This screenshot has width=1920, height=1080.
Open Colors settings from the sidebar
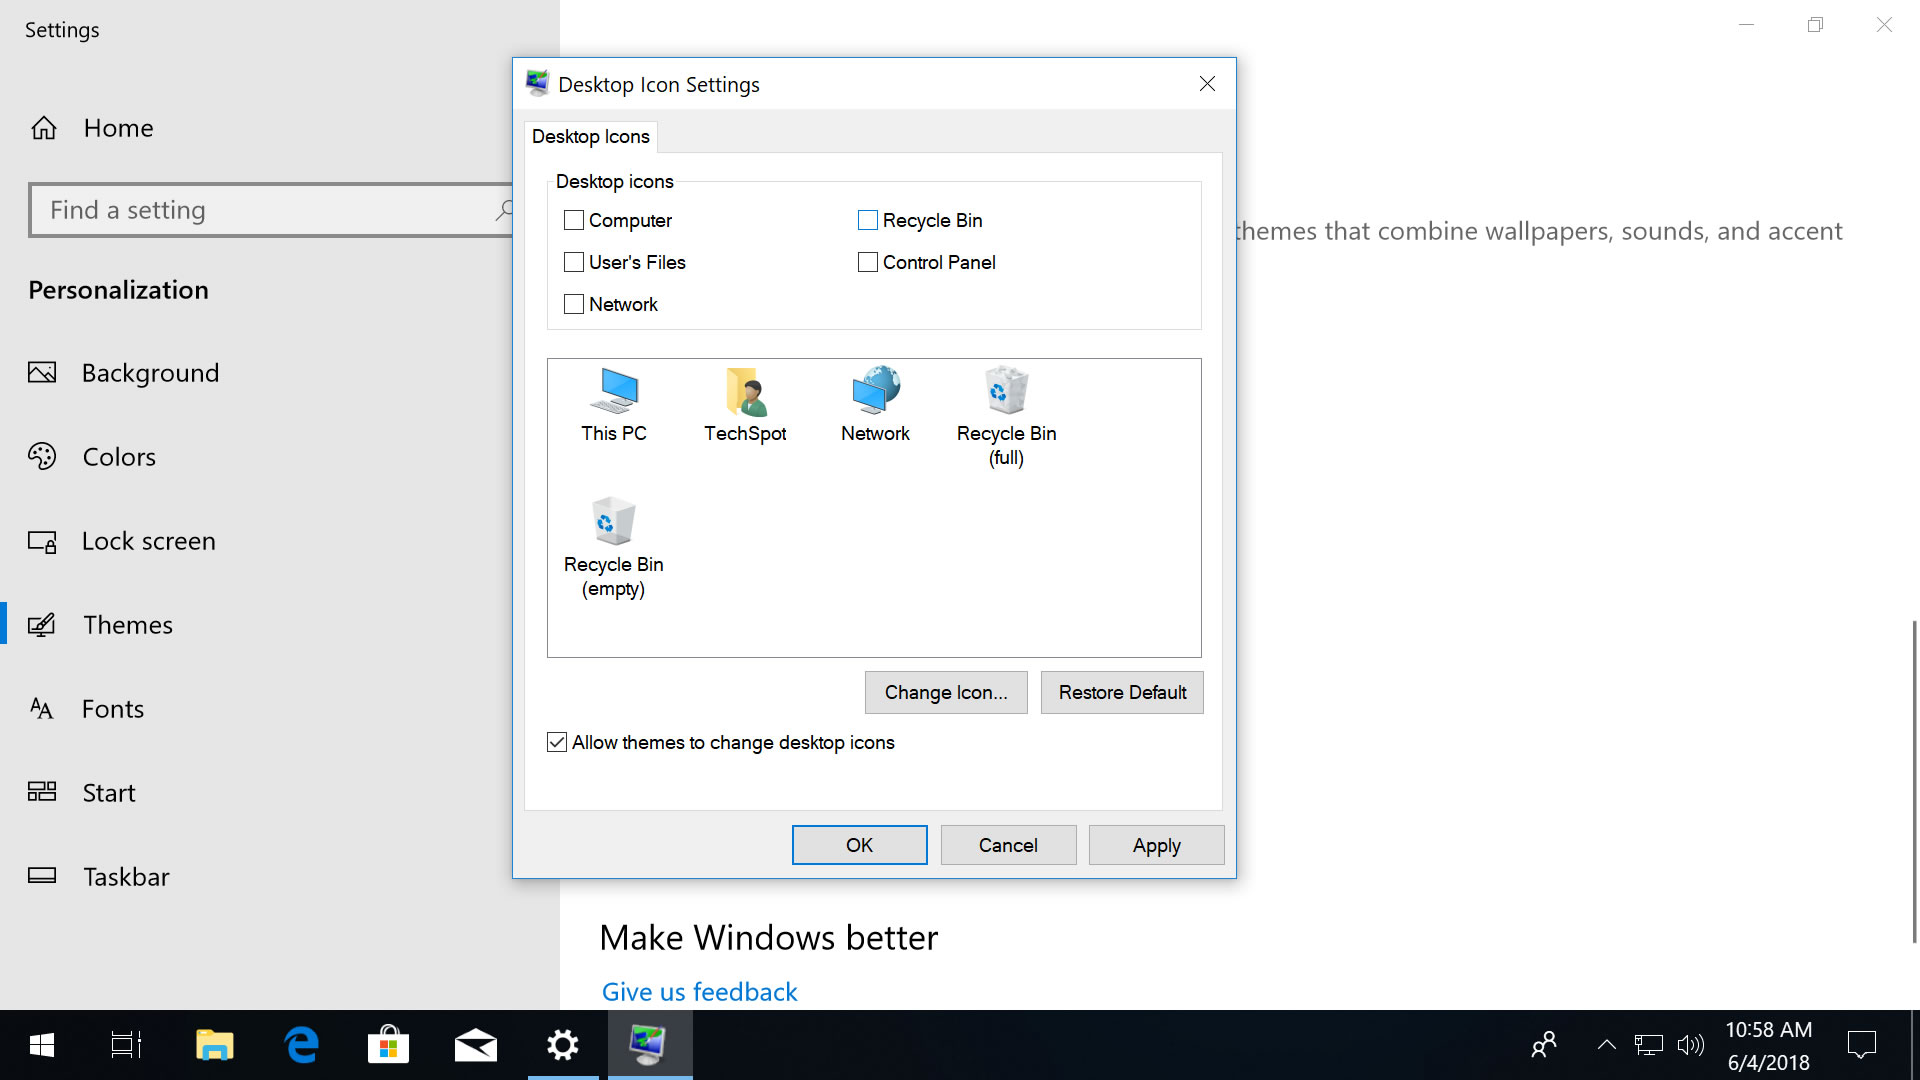(x=119, y=456)
